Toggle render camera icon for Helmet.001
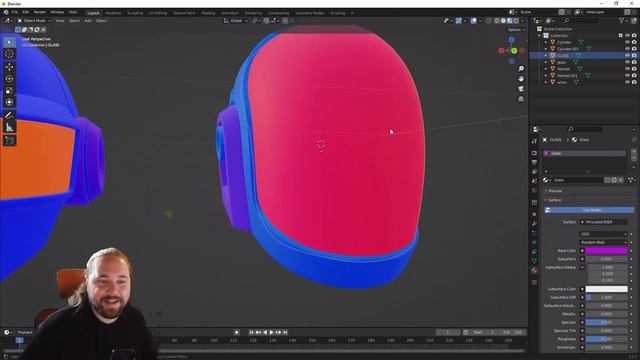The width and height of the screenshot is (640, 360). [x=634, y=76]
